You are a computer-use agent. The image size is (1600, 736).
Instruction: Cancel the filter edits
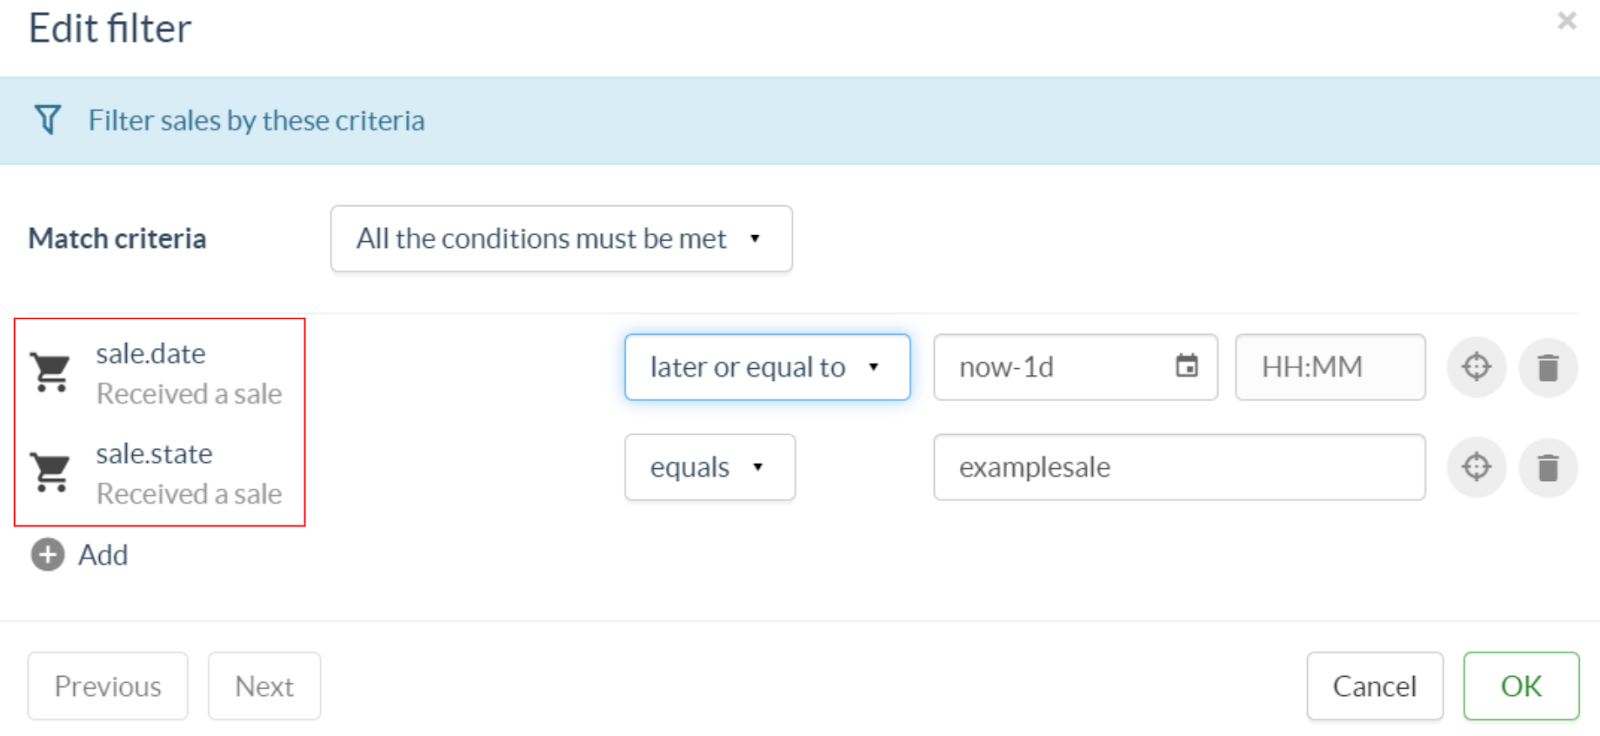pyautogui.click(x=1374, y=686)
